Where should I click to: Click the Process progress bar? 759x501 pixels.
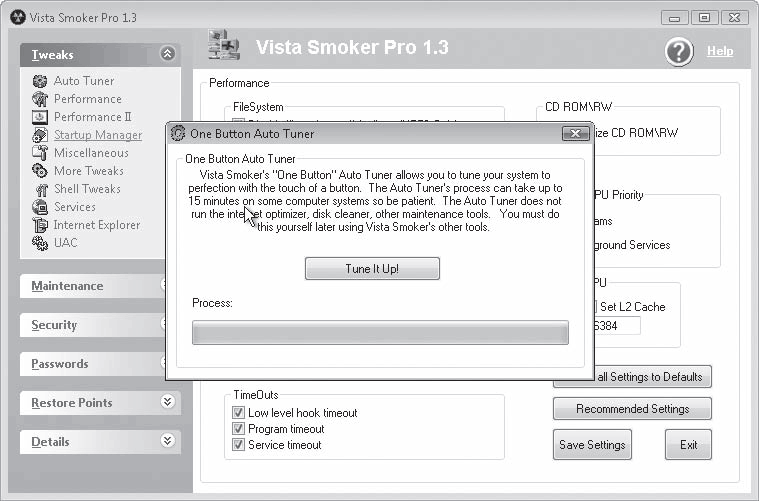[x=380, y=333]
